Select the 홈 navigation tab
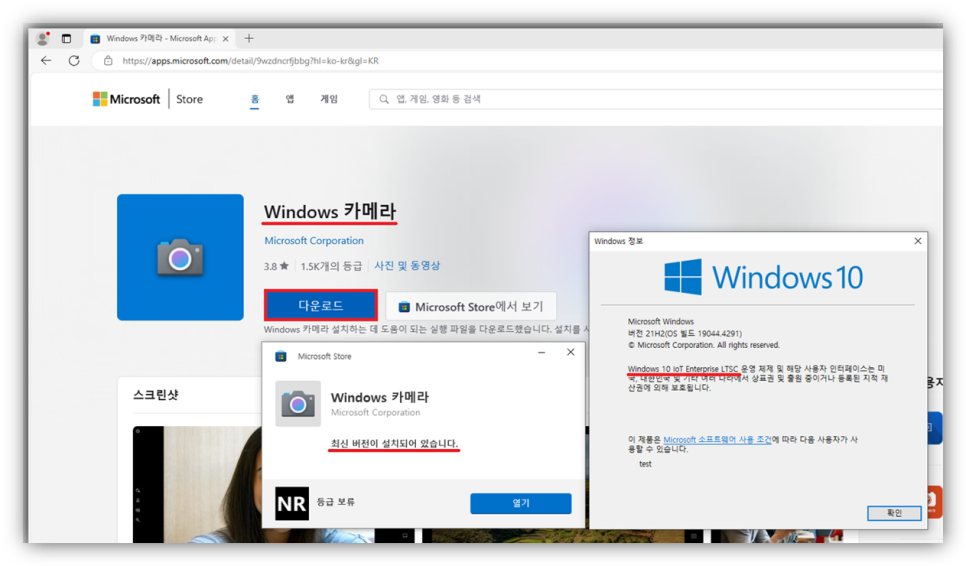Viewport: 966px width, 566px height. (254, 99)
